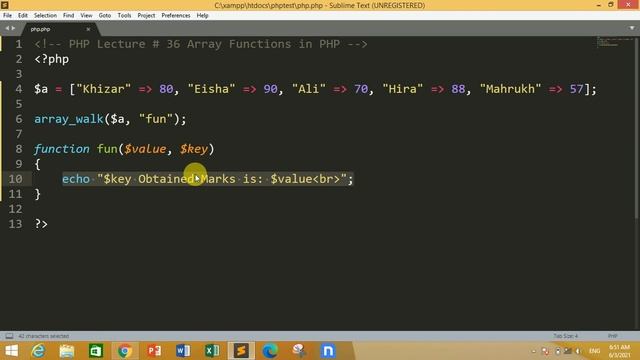
Task: Click "42 characters selected" status text
Action: 44,336
